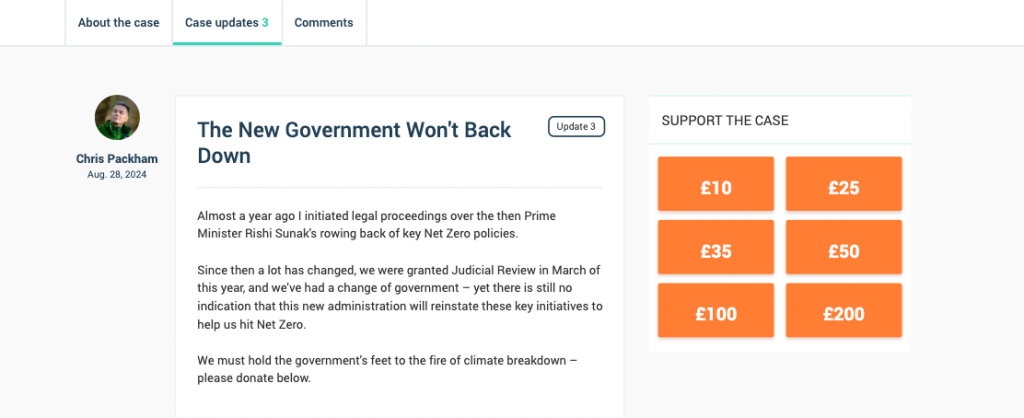Click Chris Packham's profile avatar
Viewport: 1024px width, 418px height.
click(x=117, y=118)
